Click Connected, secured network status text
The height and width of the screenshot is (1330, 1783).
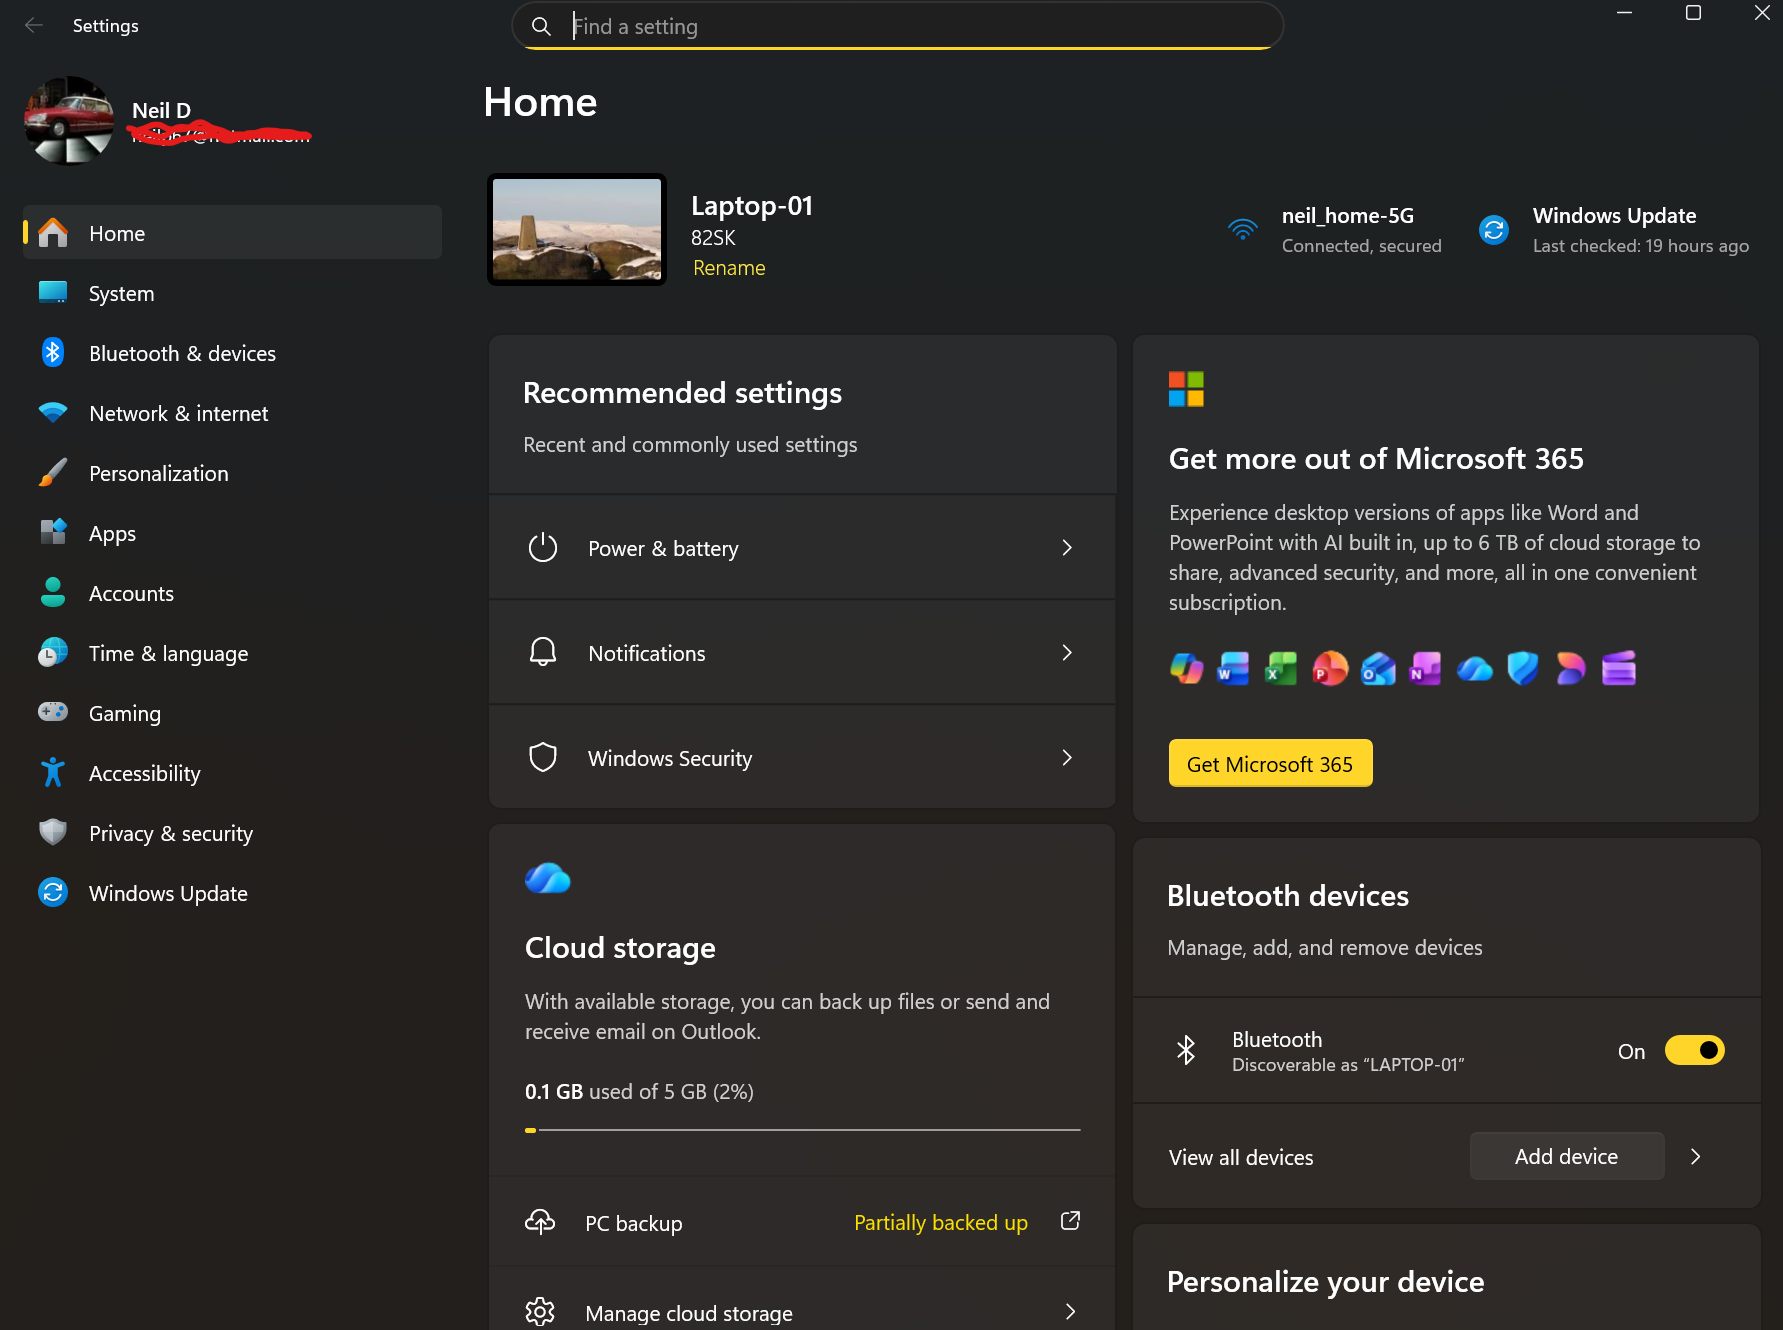click(1361, 246)
